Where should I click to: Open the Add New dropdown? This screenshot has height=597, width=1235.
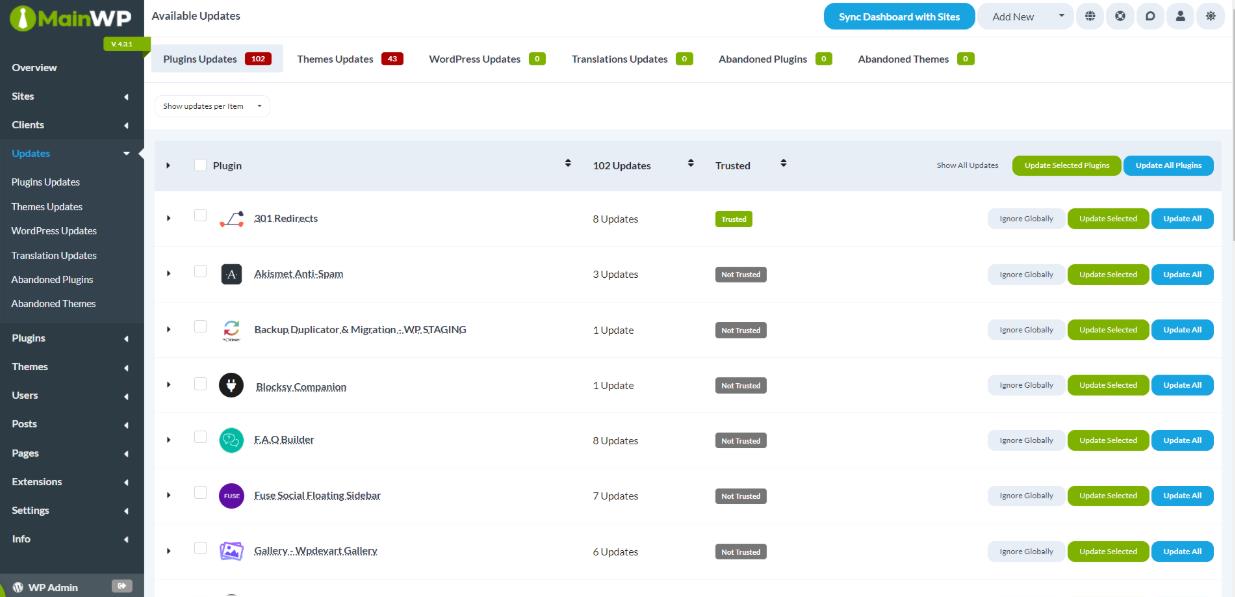coord(1026,16)
